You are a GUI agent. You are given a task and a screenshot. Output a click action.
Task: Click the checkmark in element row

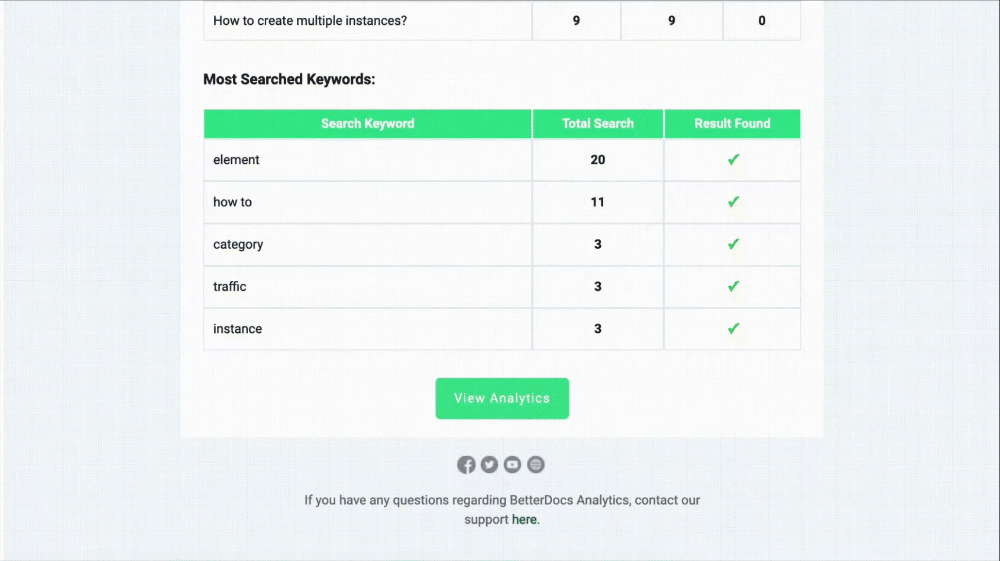pos(733,159)
